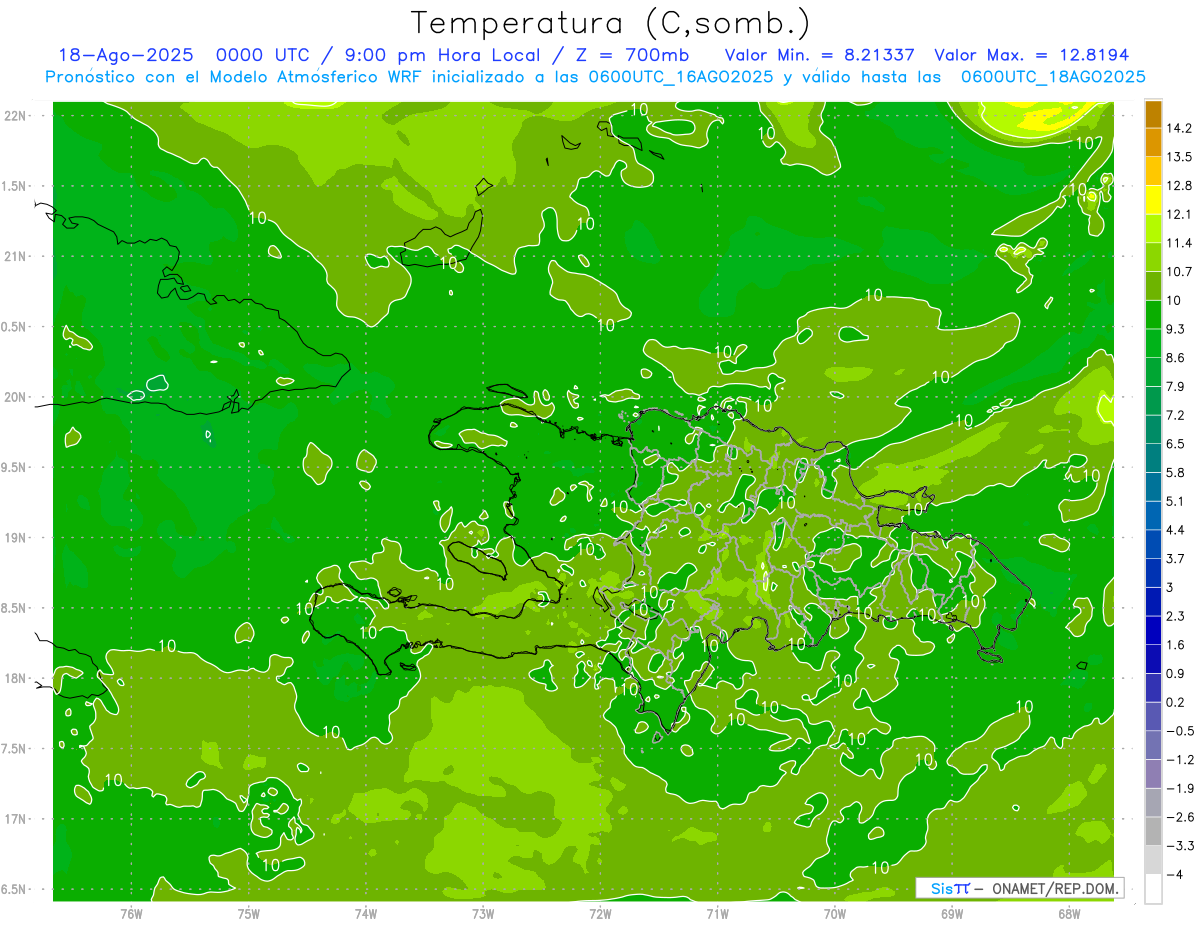
Task: Click the 4.4 colorbar value
Action: pyautogui.click(x=1175, y=530)
